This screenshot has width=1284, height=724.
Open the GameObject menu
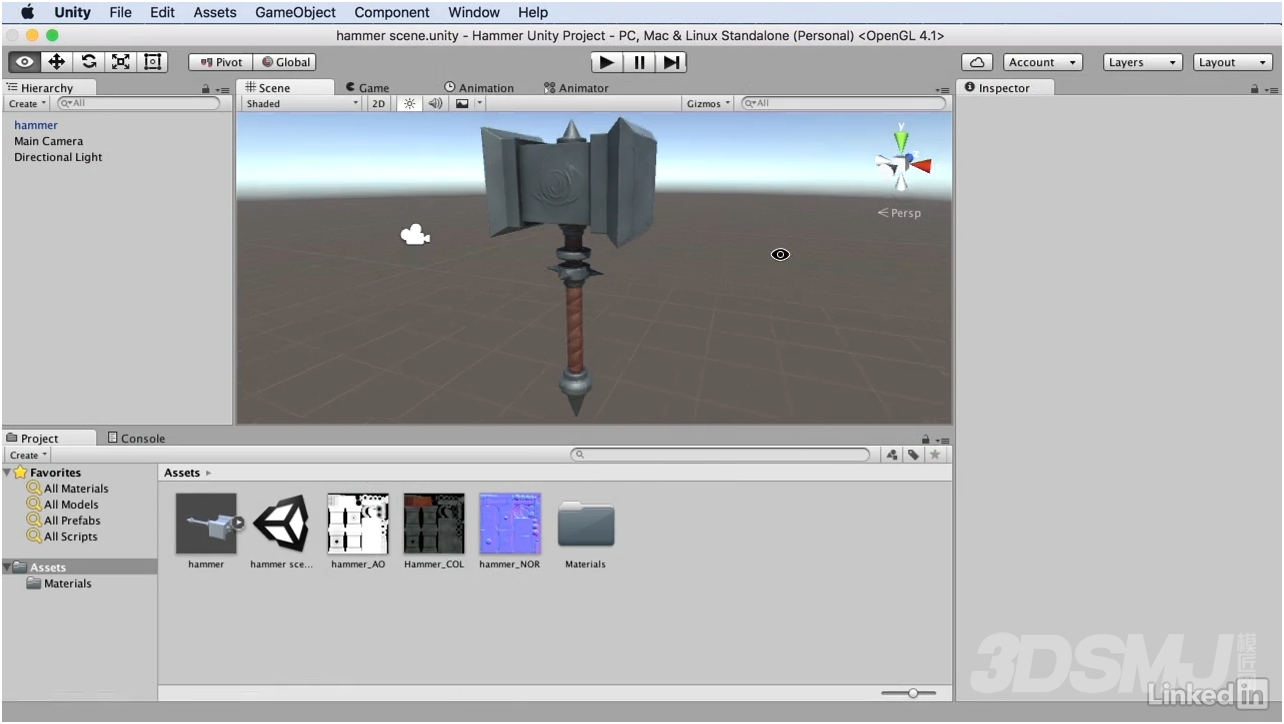(x=295, y=12)
